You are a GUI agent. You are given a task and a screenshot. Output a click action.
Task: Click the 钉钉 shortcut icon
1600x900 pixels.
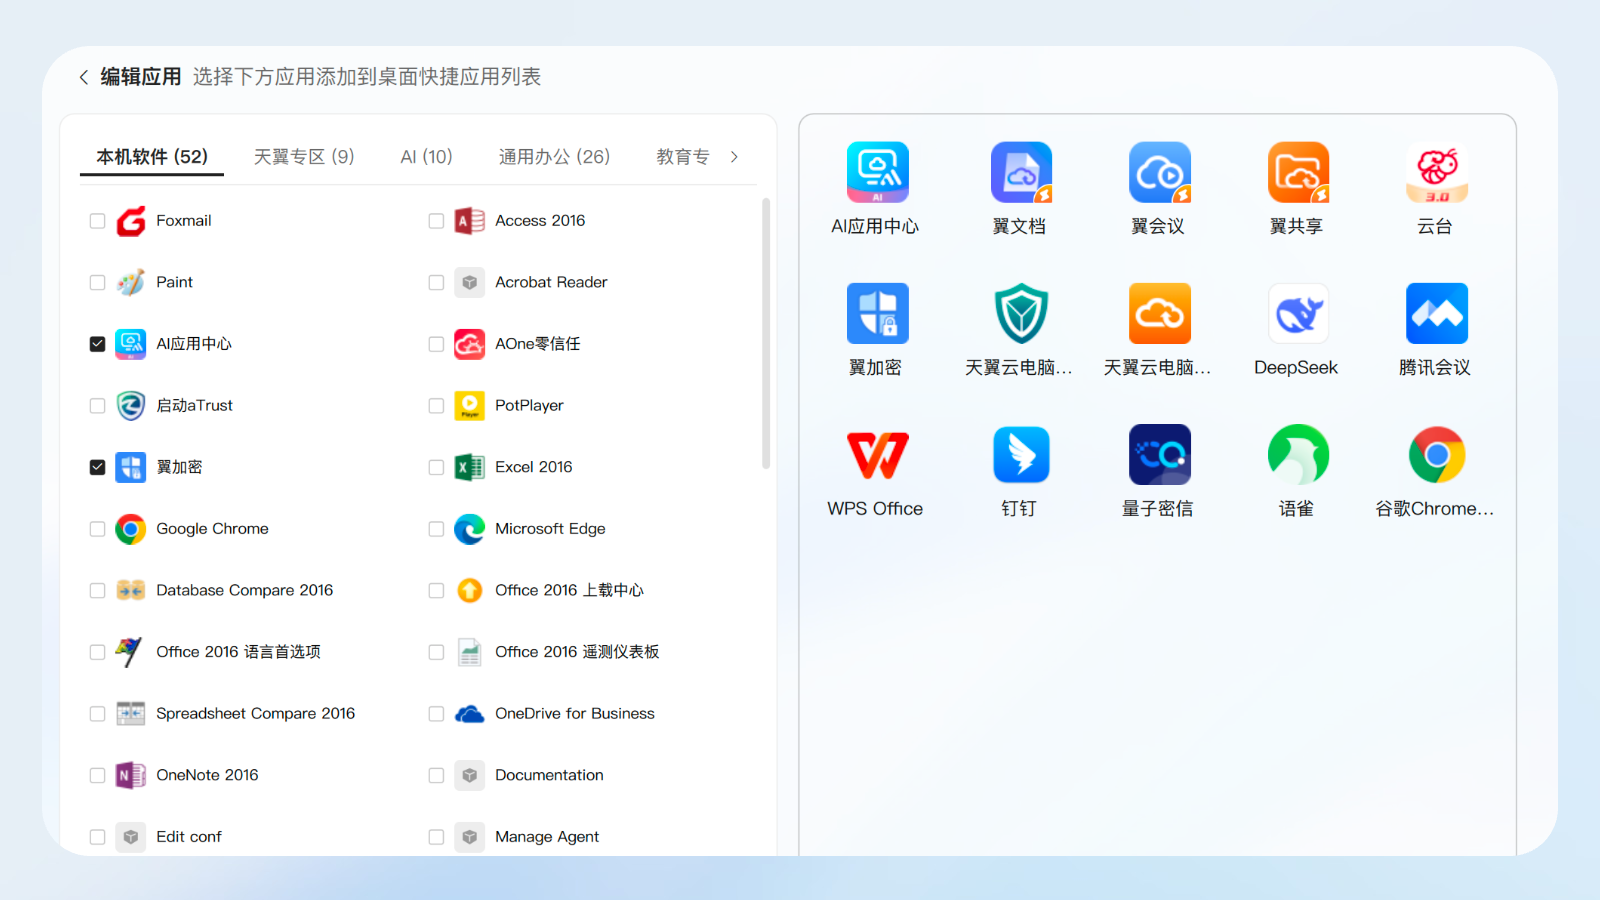(1020, 454)
